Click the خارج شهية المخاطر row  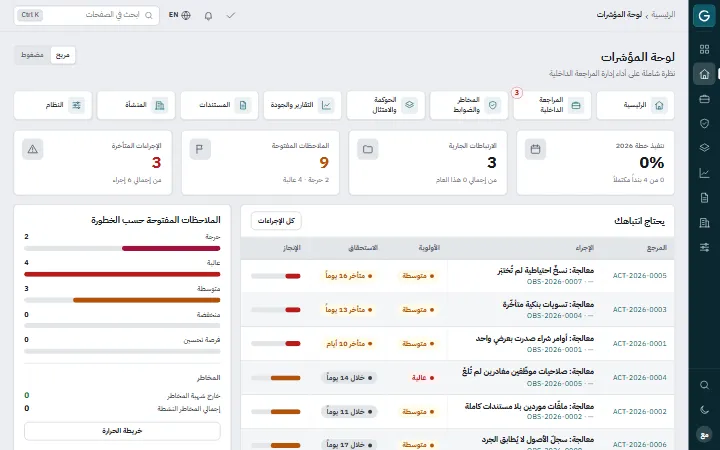click(122, 395)
